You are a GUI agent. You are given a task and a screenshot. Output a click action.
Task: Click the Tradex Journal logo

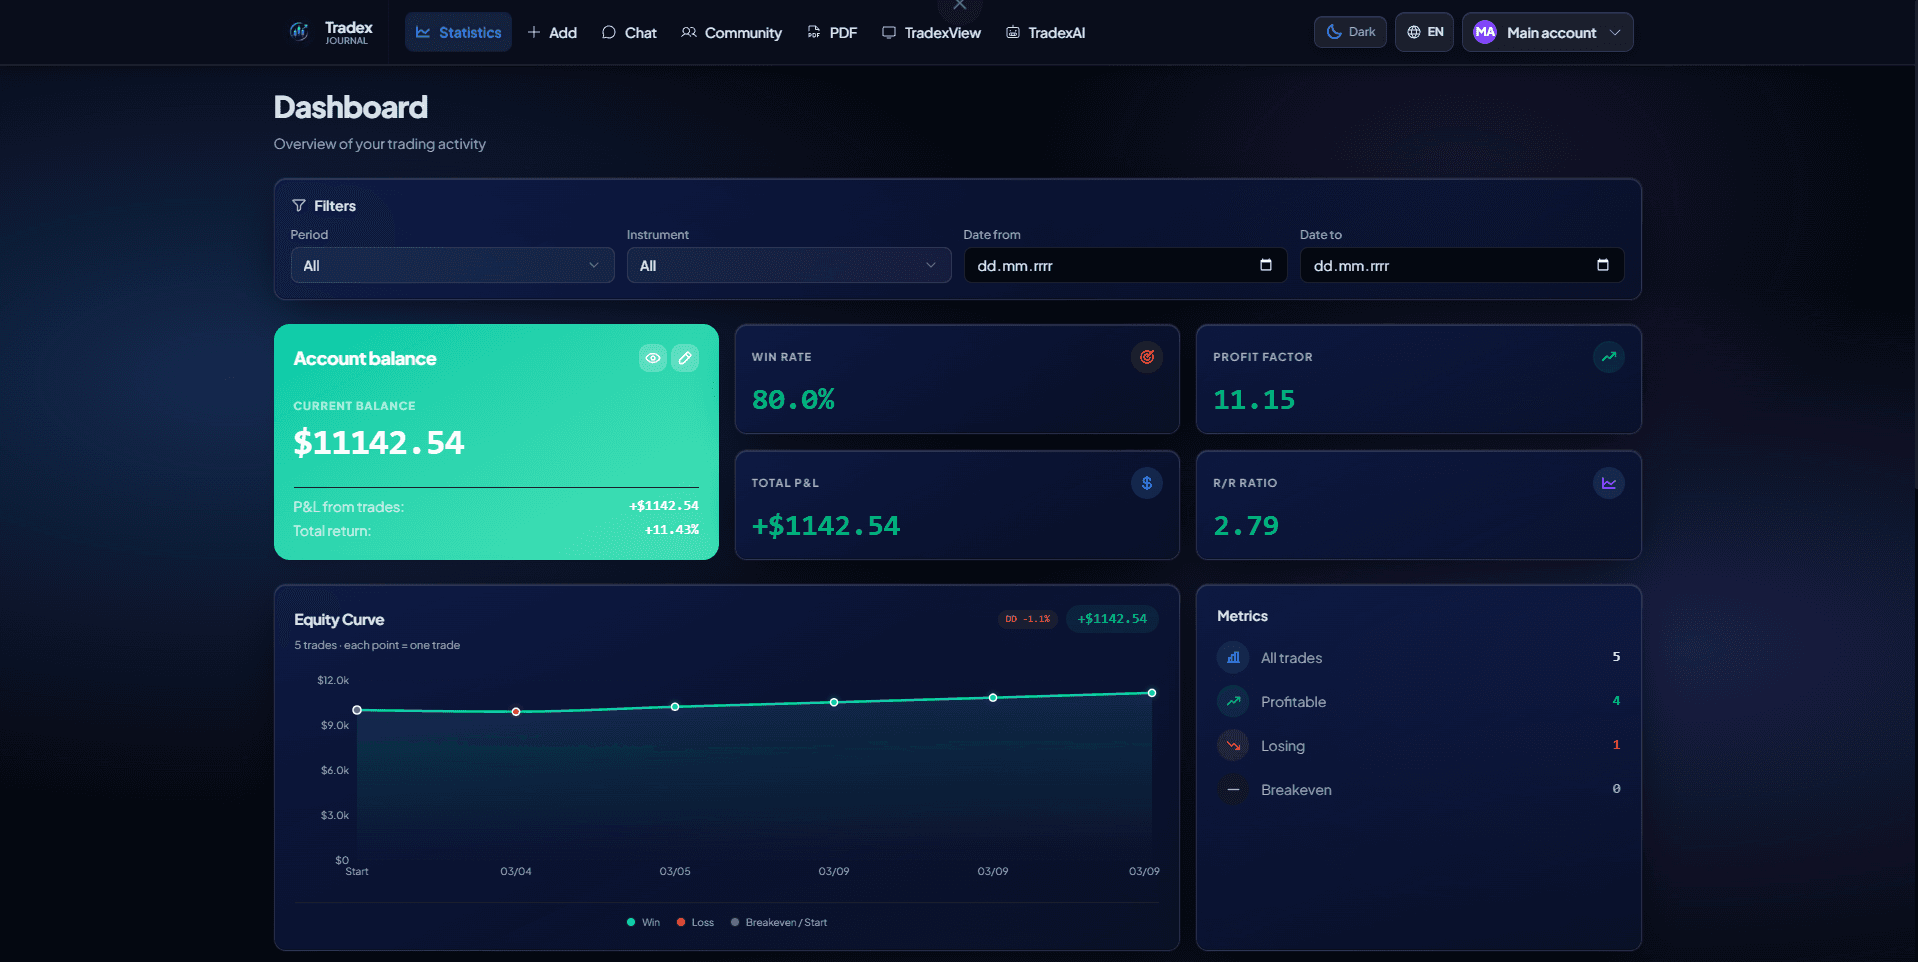330,31
